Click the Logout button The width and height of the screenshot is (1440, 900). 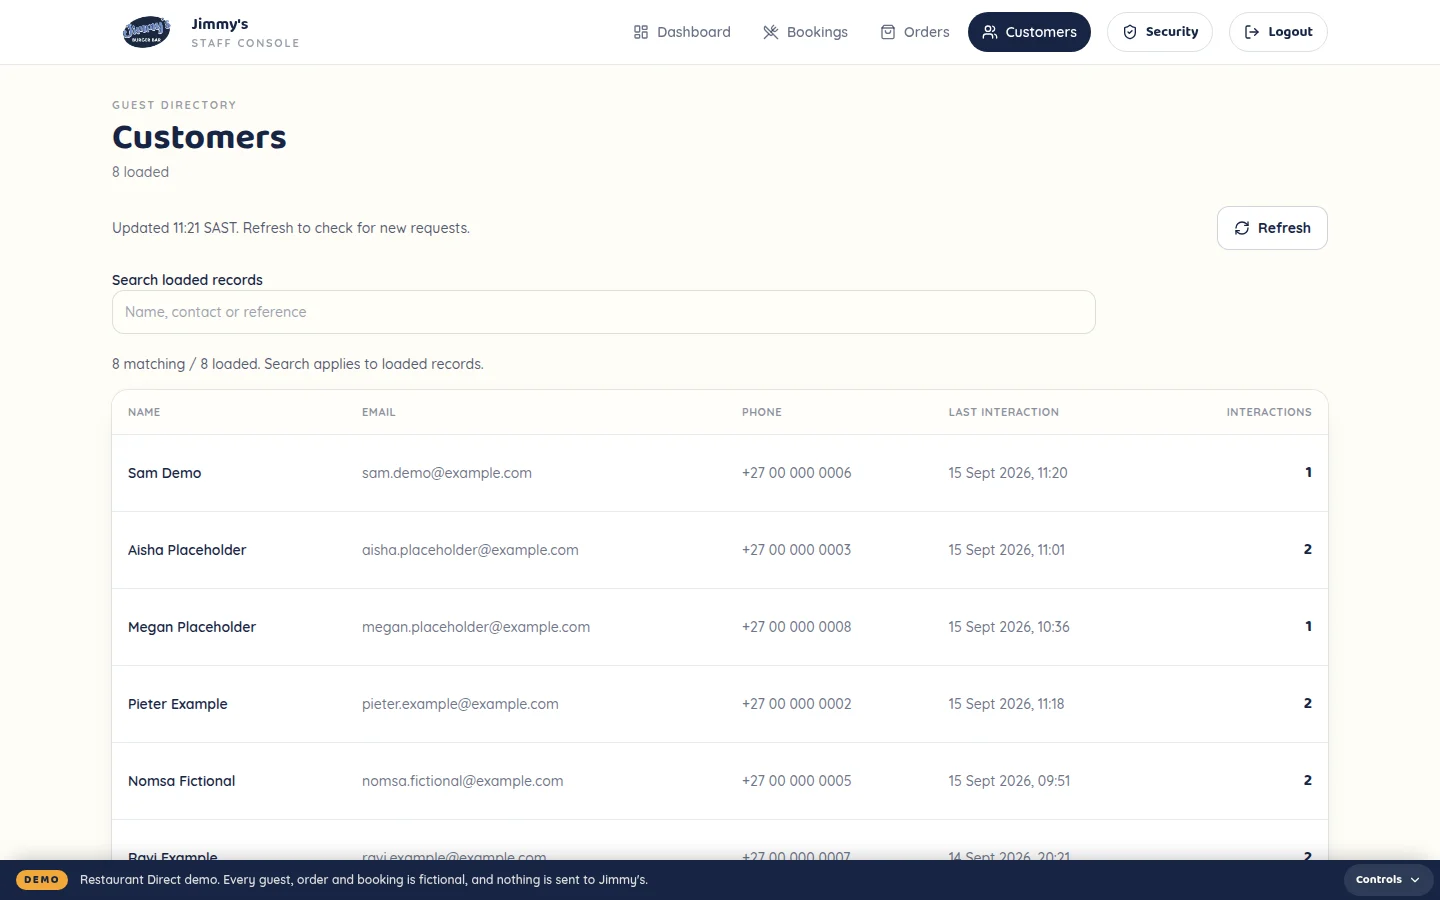click(x=1278, y=32)
